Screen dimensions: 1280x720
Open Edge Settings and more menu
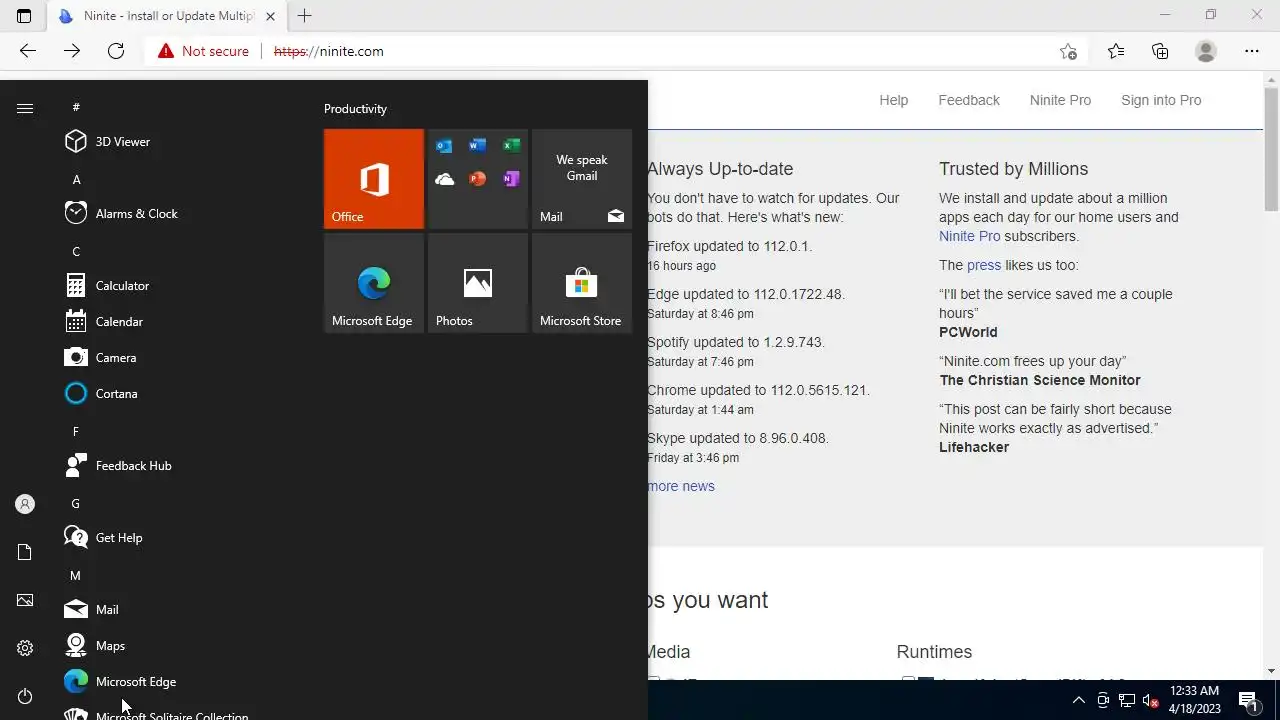pos(1252,51)
